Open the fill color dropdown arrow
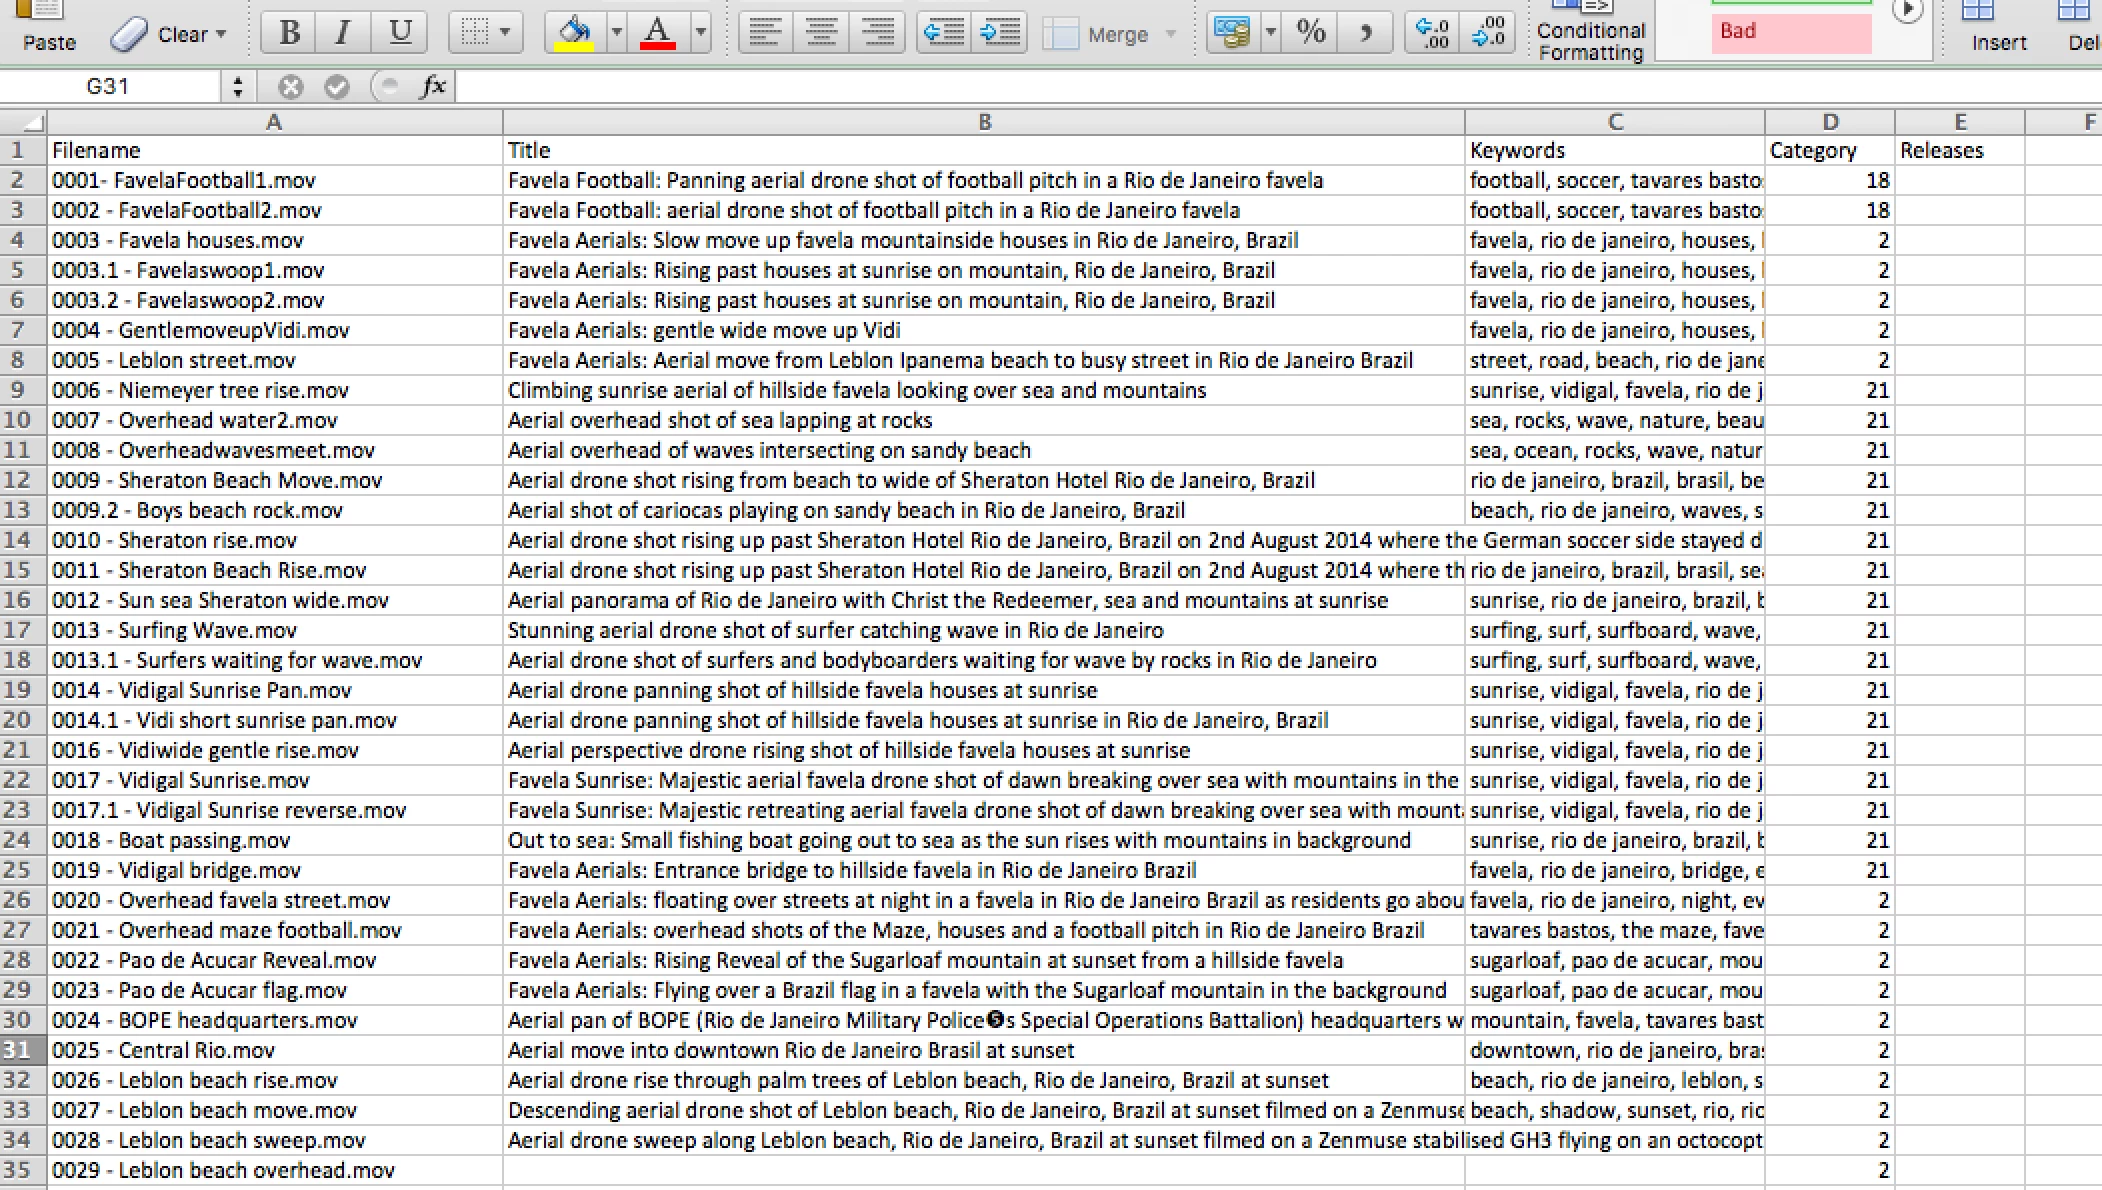2102x1190 pixels. (x=616, y=33)
